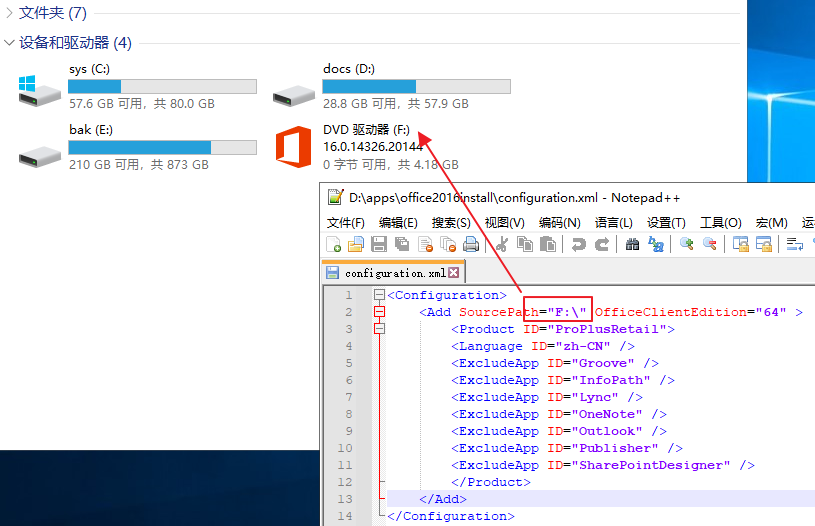Click the bak (E:) capacity bar
Viewport: 815px width, 526px height.
(162, 147)
